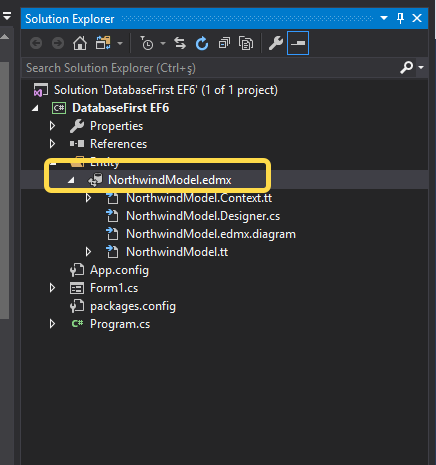436x465 pixels.
Task: Click the green C# icon for Program.cs
Action: [77, 323]
